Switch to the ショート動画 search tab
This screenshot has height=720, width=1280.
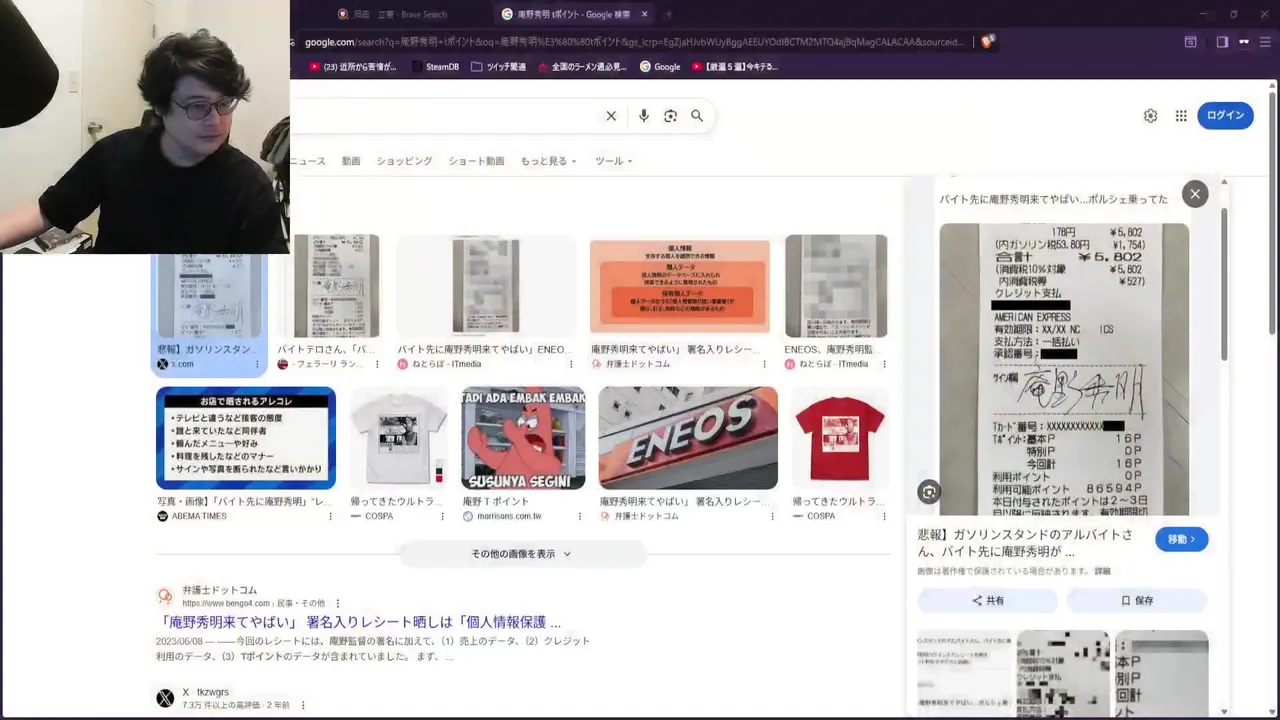(x=476, y=161)
